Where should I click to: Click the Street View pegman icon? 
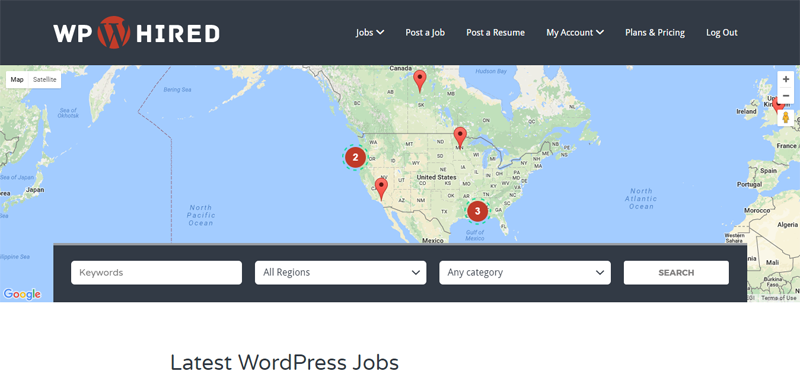786,118
